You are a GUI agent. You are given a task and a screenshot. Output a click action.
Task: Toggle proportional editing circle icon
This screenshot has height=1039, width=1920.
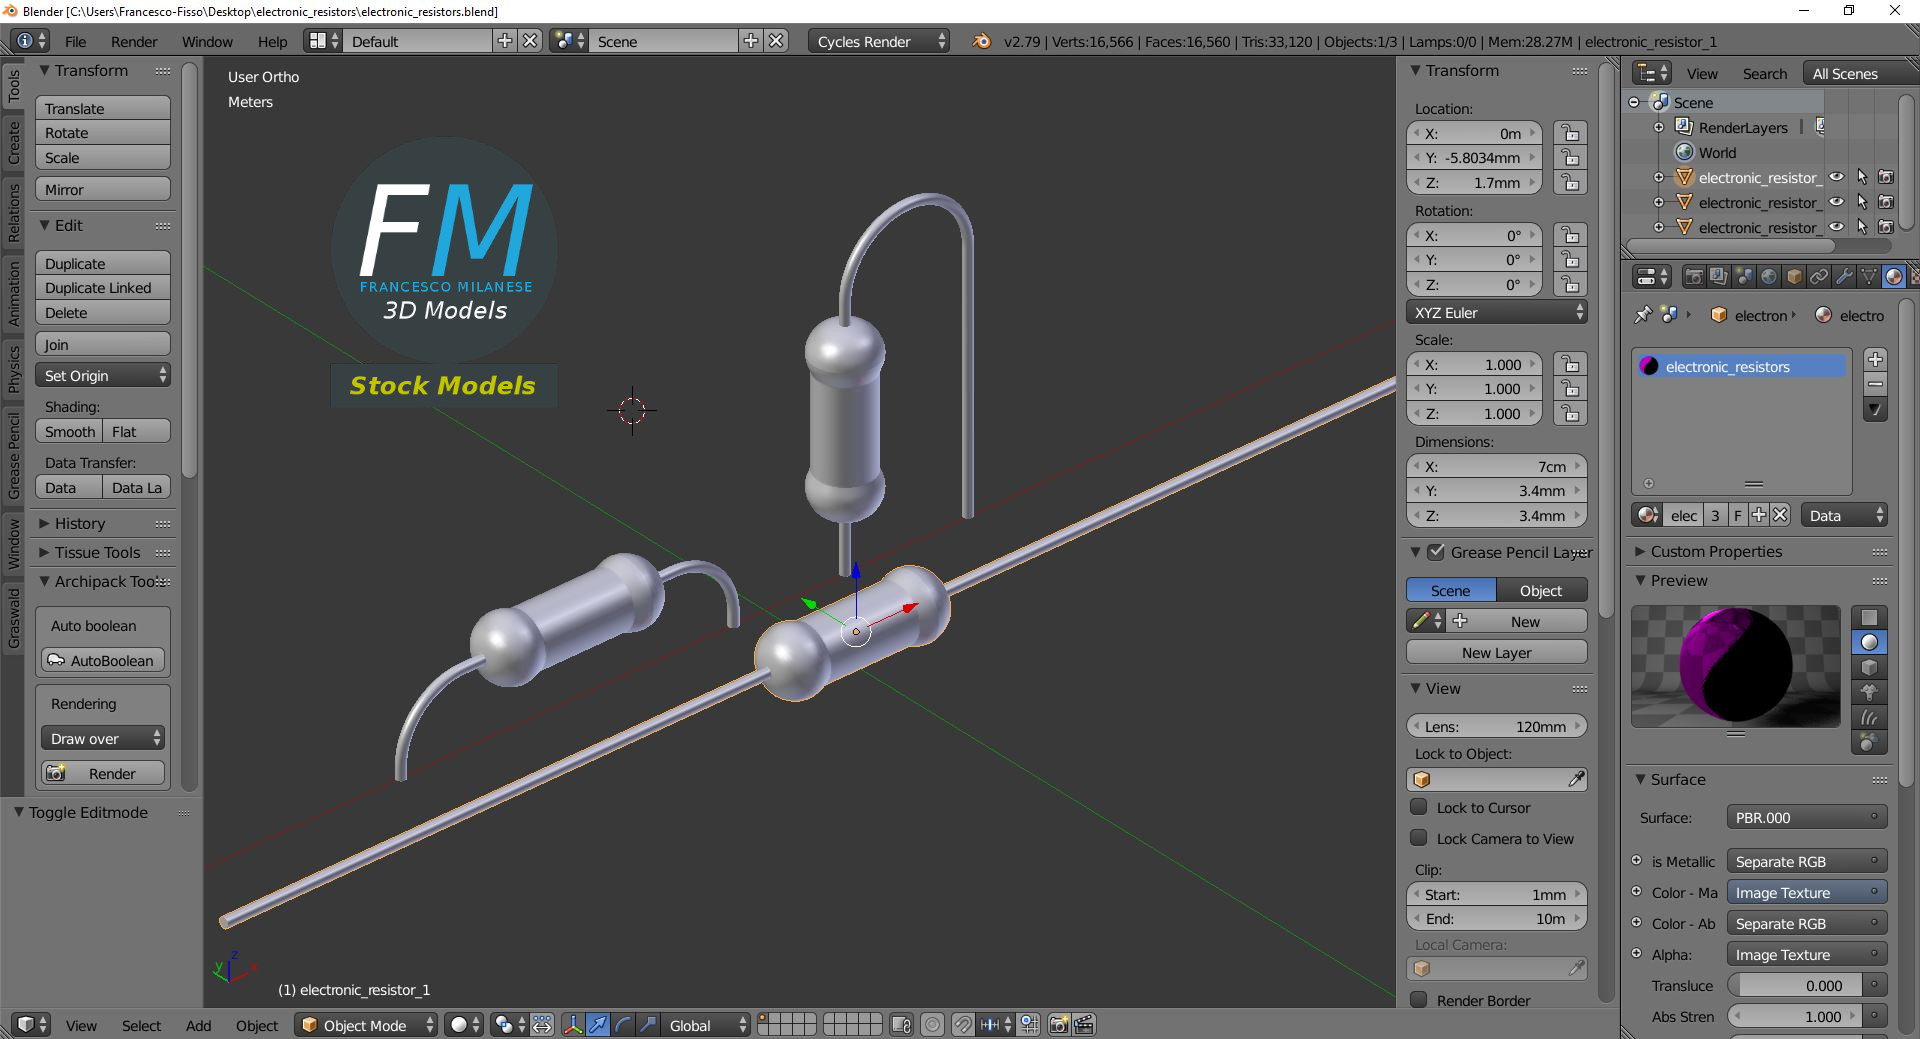coord(932,1025)
